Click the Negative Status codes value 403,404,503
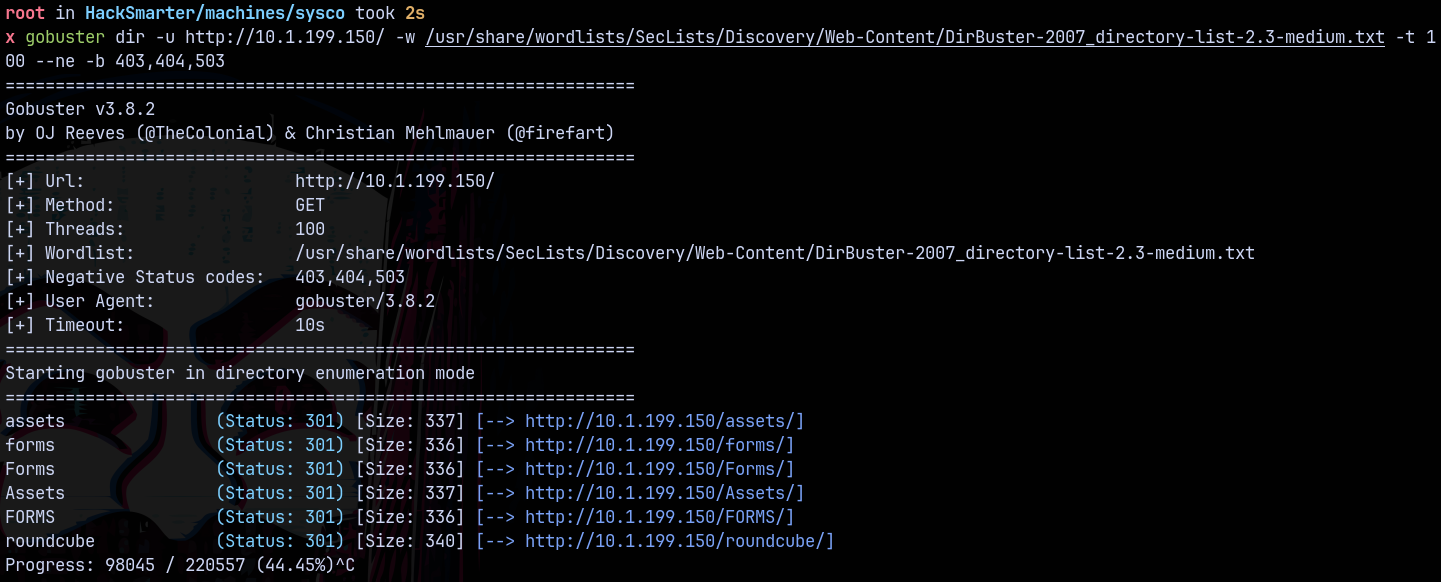Screen dimensions: 1441x582 pos(350,277)
